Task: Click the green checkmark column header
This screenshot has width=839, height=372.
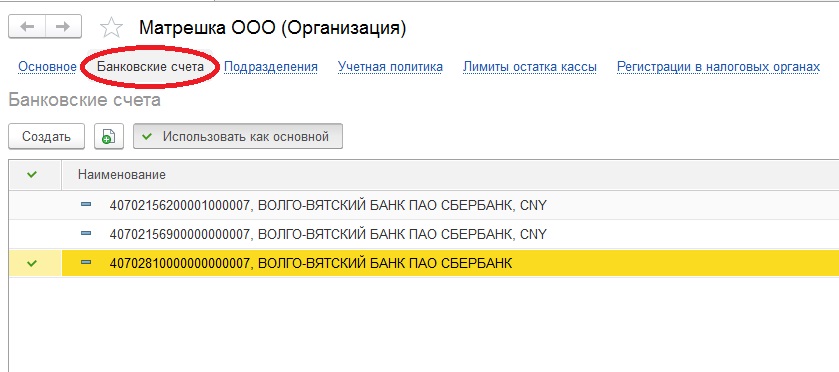Action: tap(32, 174)
